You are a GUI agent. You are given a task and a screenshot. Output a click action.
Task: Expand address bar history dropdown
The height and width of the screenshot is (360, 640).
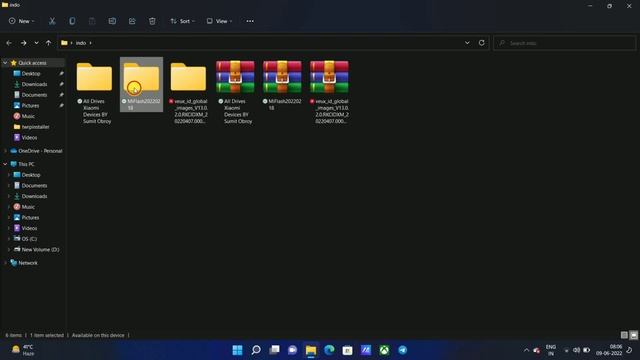pyautogui.click(x=467, y=43)
